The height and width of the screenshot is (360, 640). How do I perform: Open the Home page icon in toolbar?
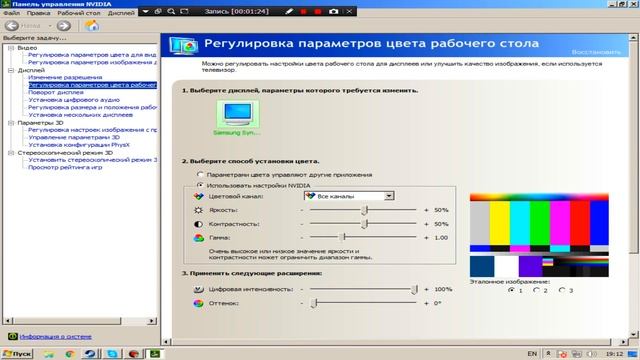(x=92, y=26)
